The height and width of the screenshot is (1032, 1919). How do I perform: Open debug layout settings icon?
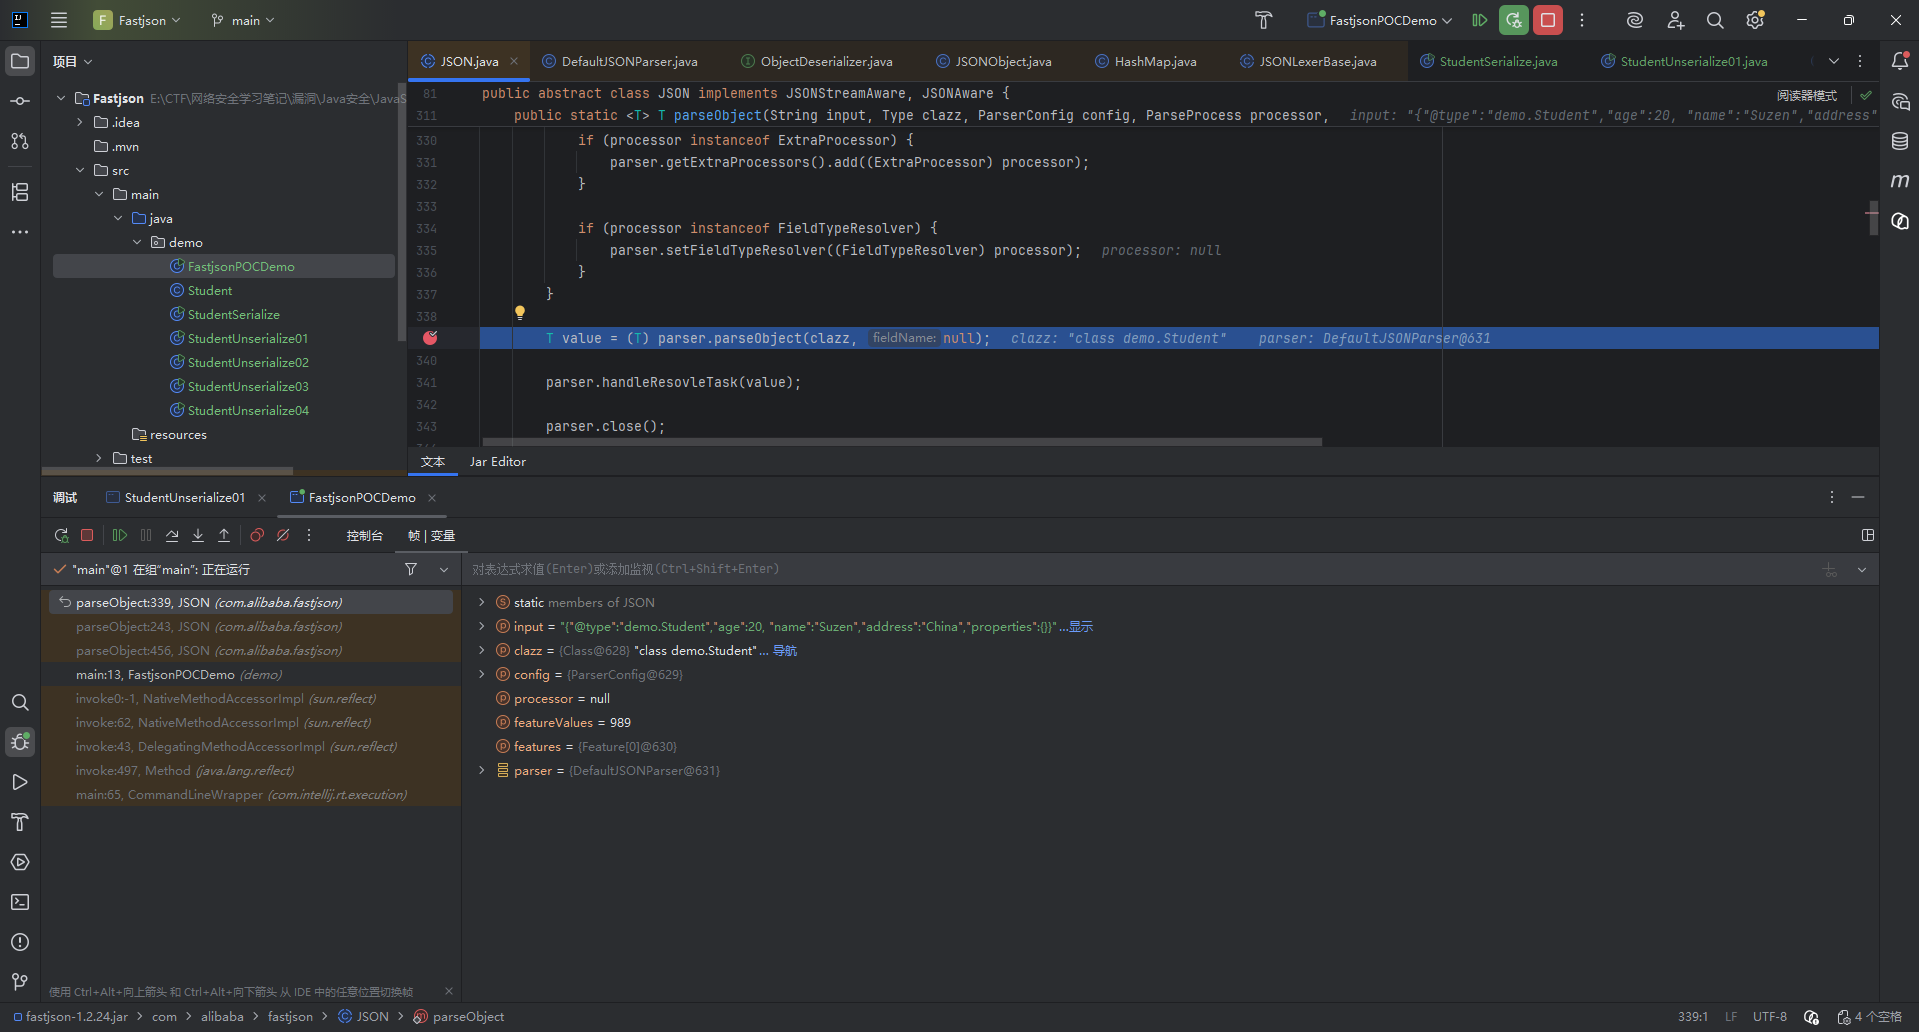coord(1867,536)
